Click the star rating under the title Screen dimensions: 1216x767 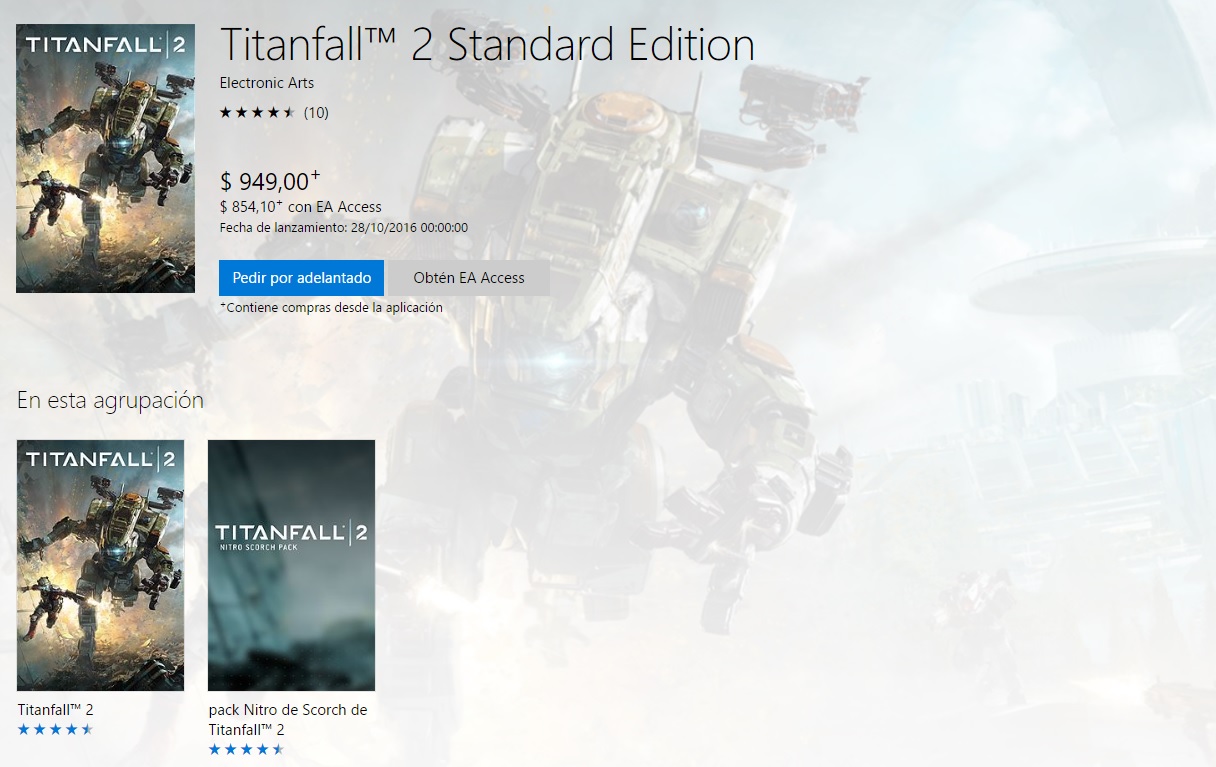[257, 112]
